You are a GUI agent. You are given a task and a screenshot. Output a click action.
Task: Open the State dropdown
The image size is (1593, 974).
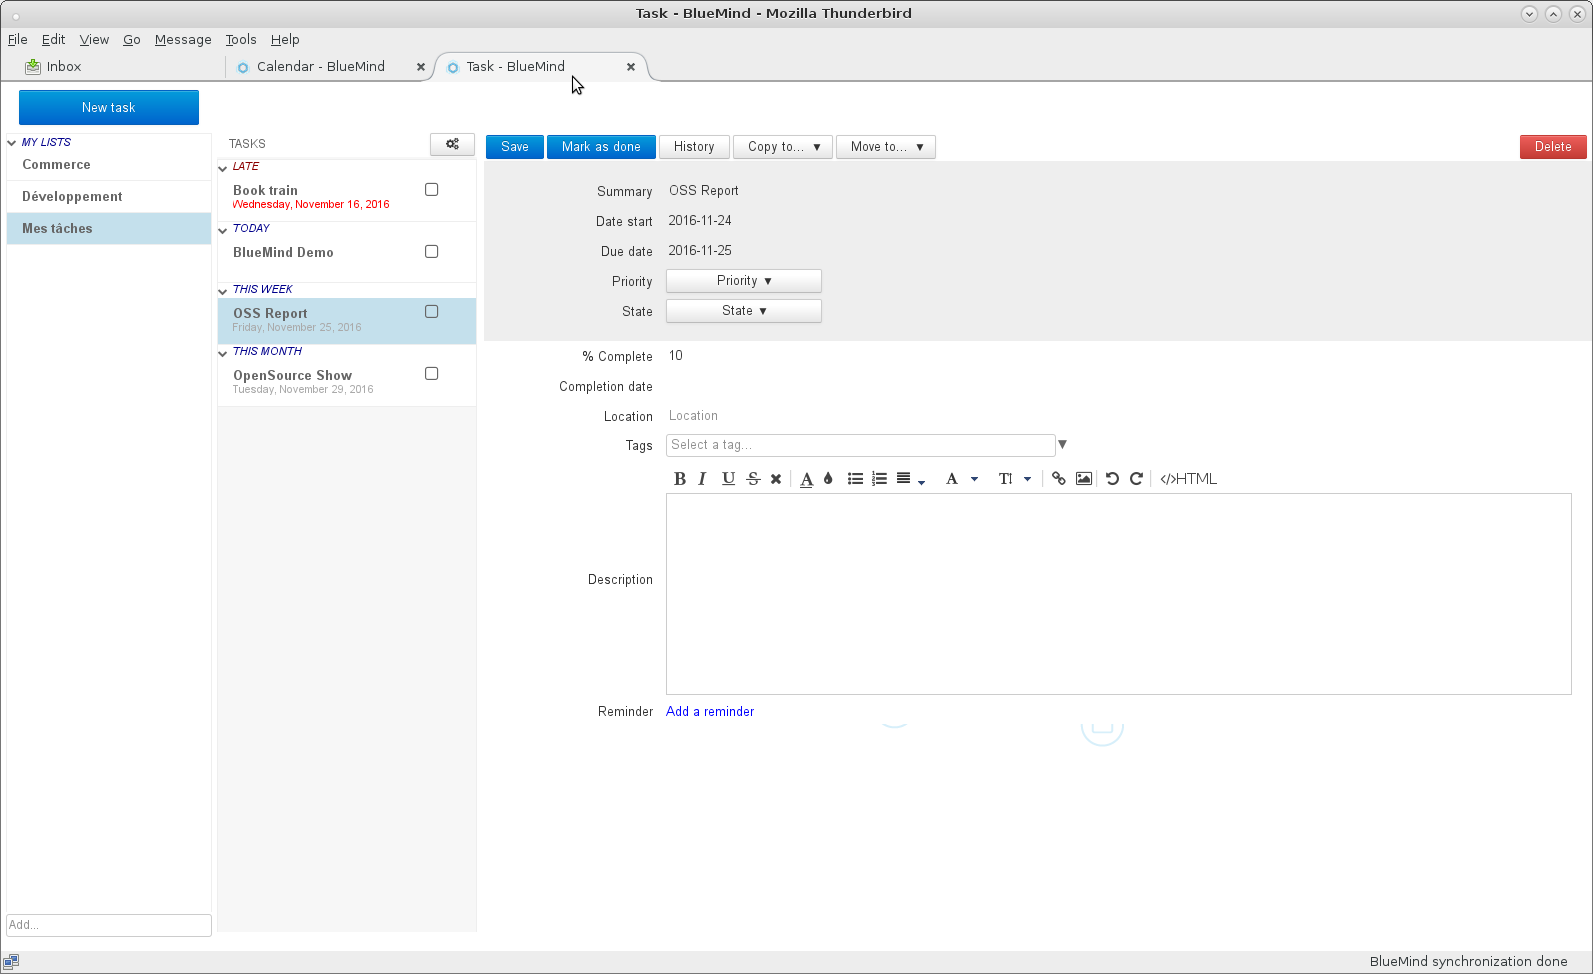pos(744,311)
